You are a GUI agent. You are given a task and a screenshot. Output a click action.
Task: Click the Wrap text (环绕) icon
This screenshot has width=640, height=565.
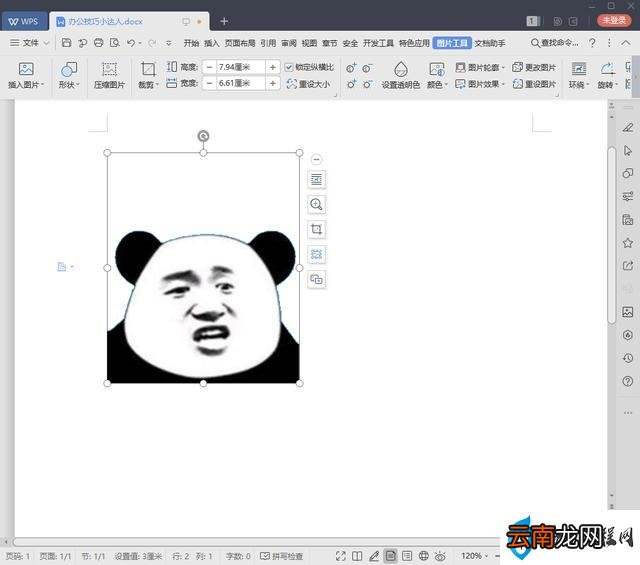(578, 69)
